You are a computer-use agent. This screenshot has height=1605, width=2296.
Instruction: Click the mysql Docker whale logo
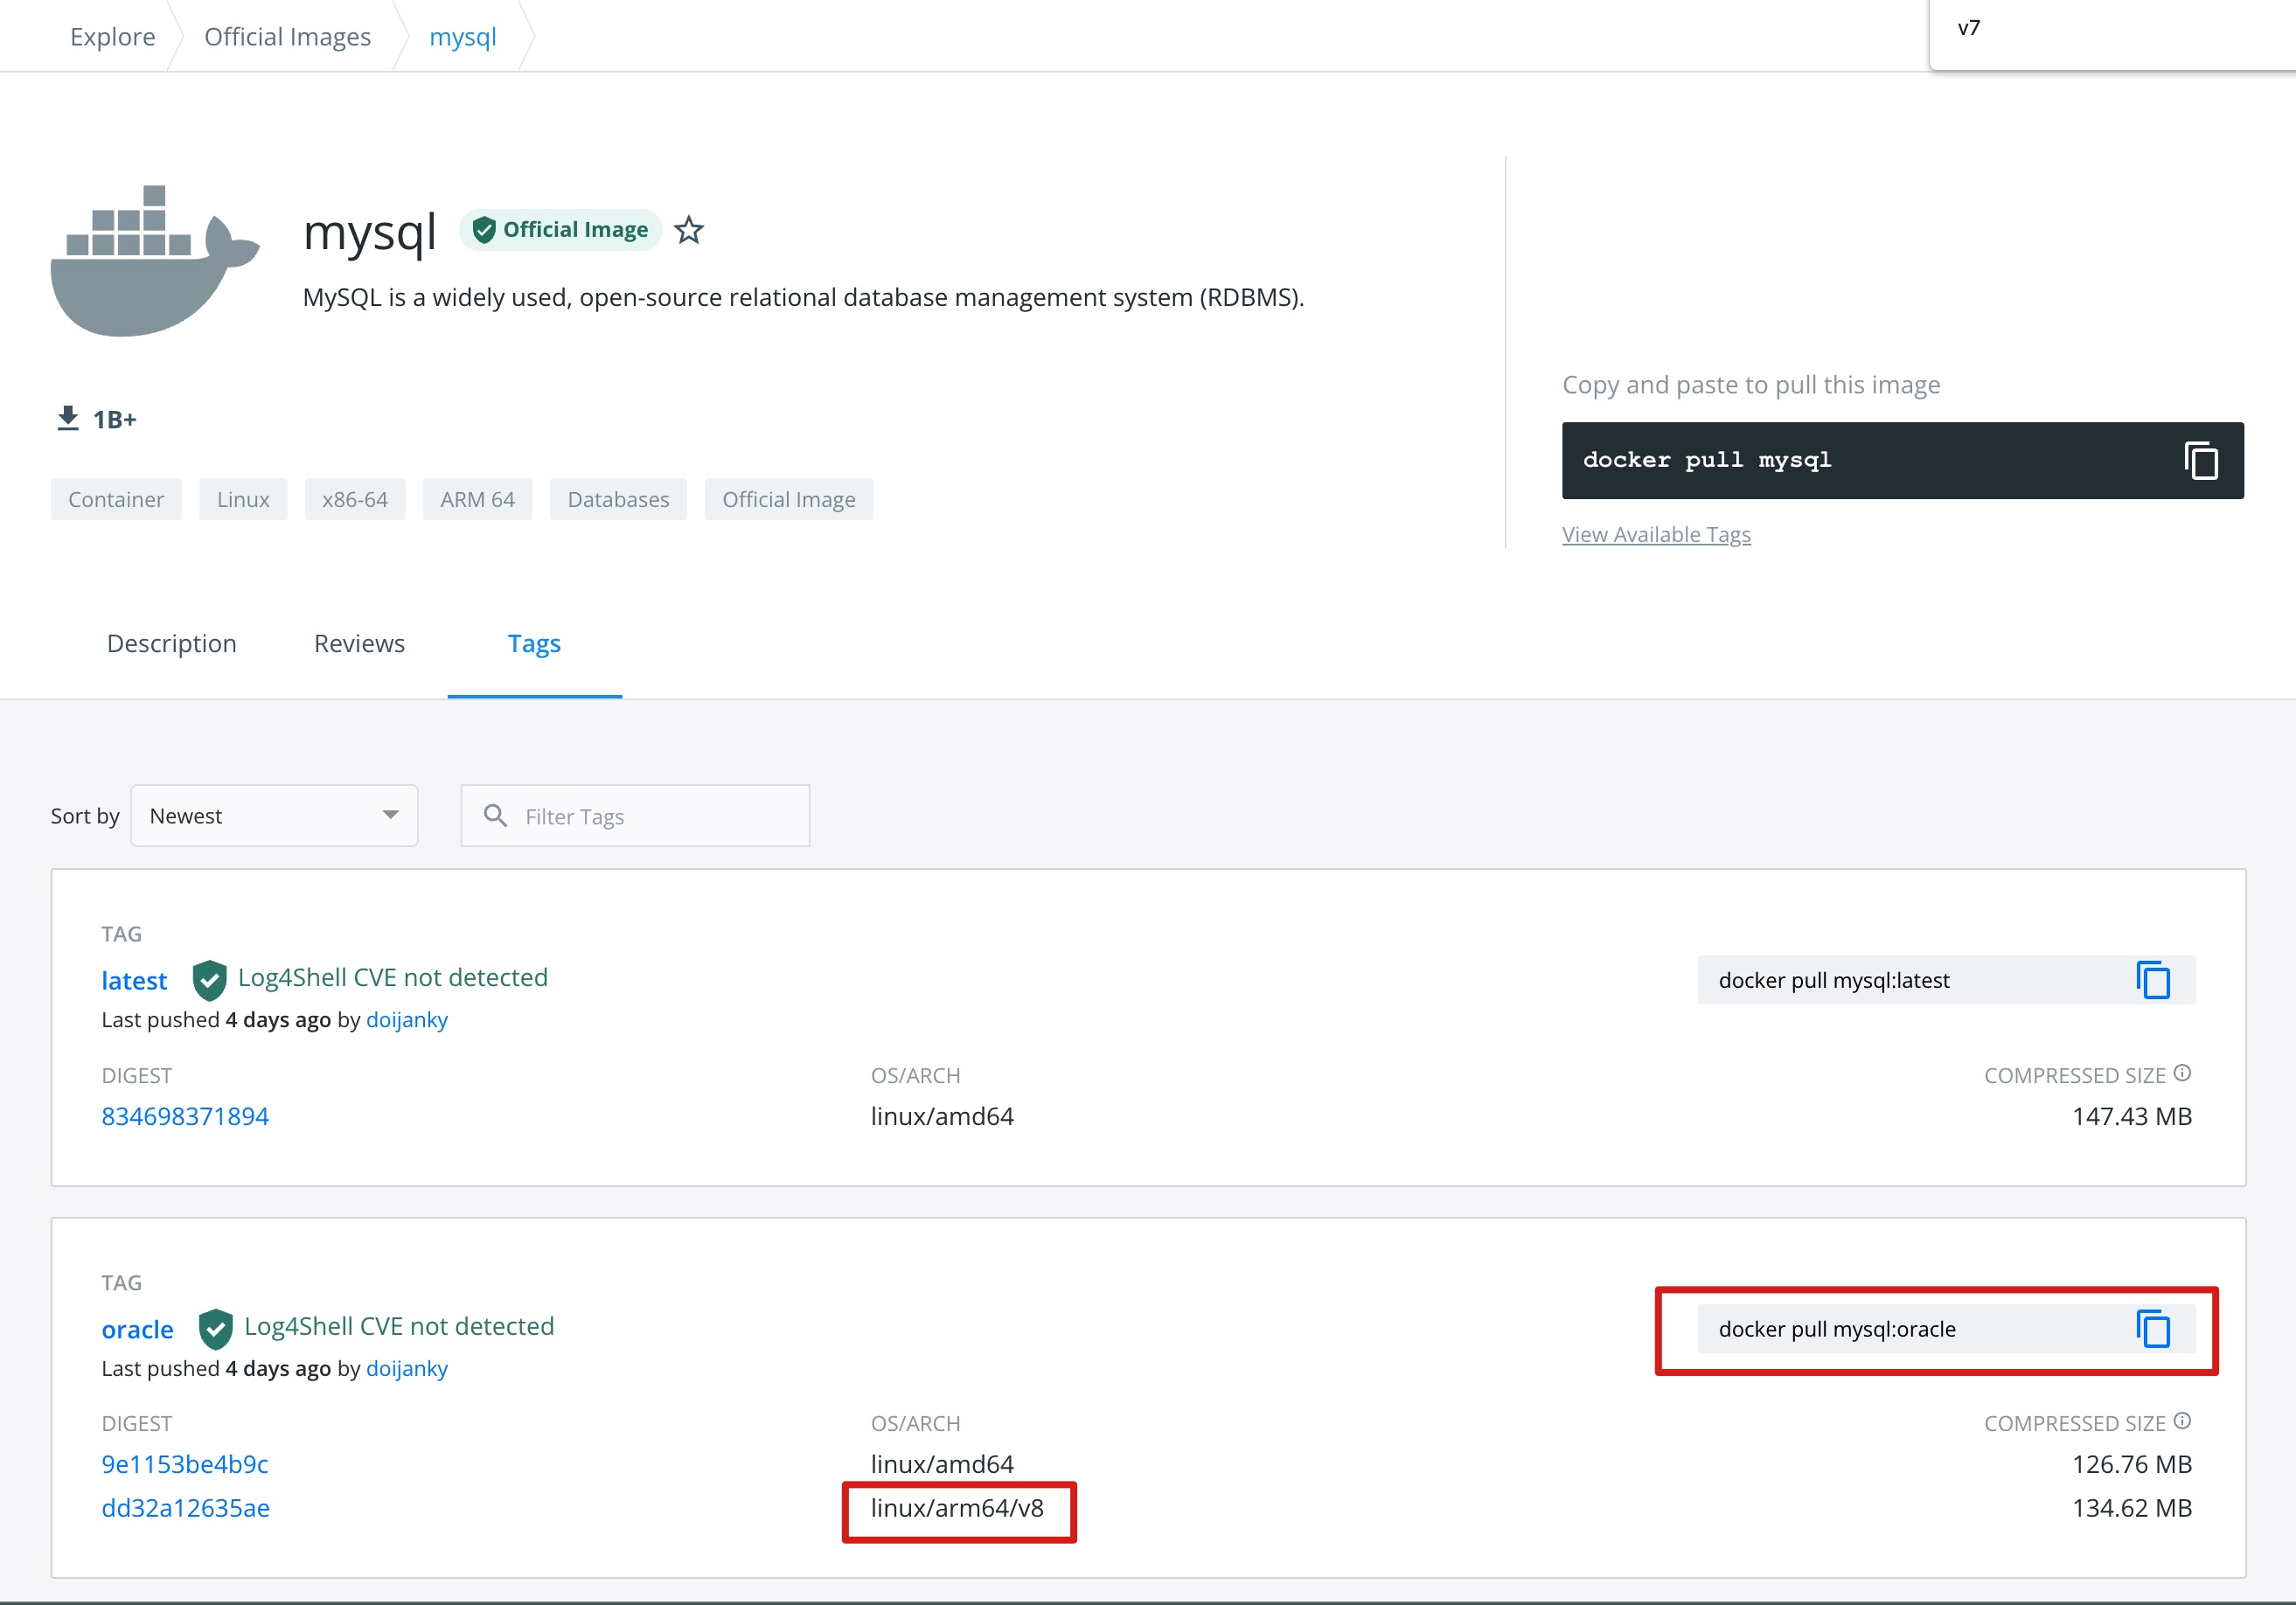155,260
